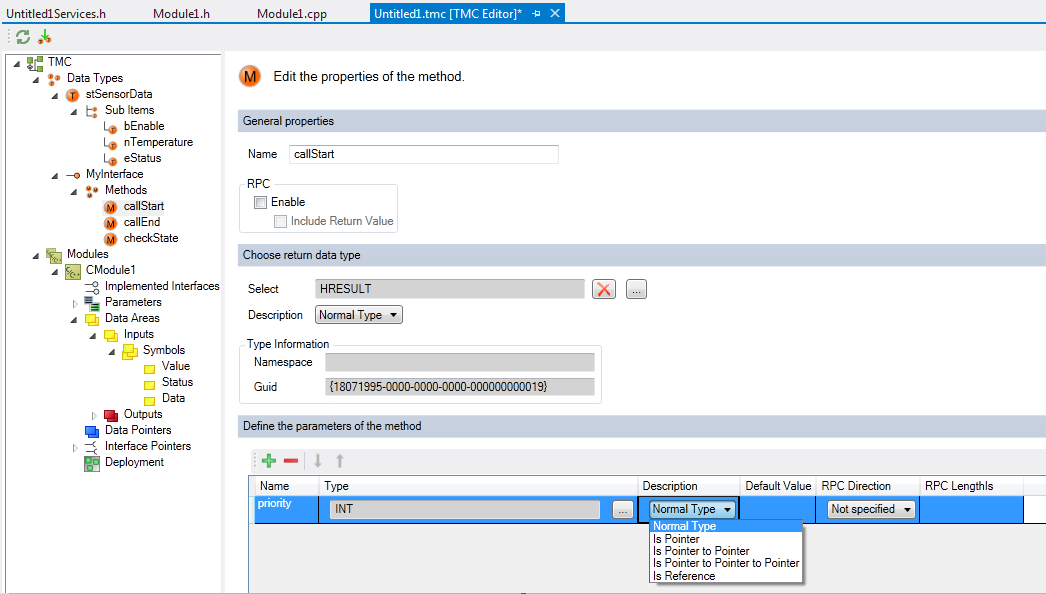This screenshot has width=1046, height=594.
Task: Expand the Outputs tree node
Action: point(94,415)
